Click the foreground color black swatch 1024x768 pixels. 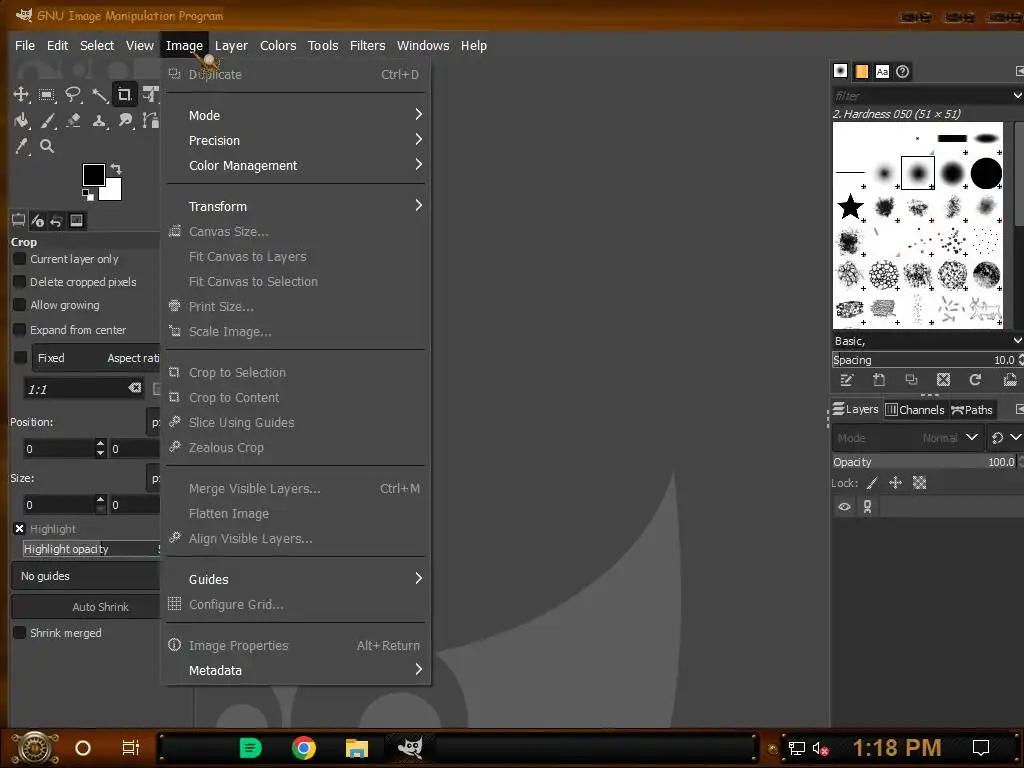pos(93,174)
